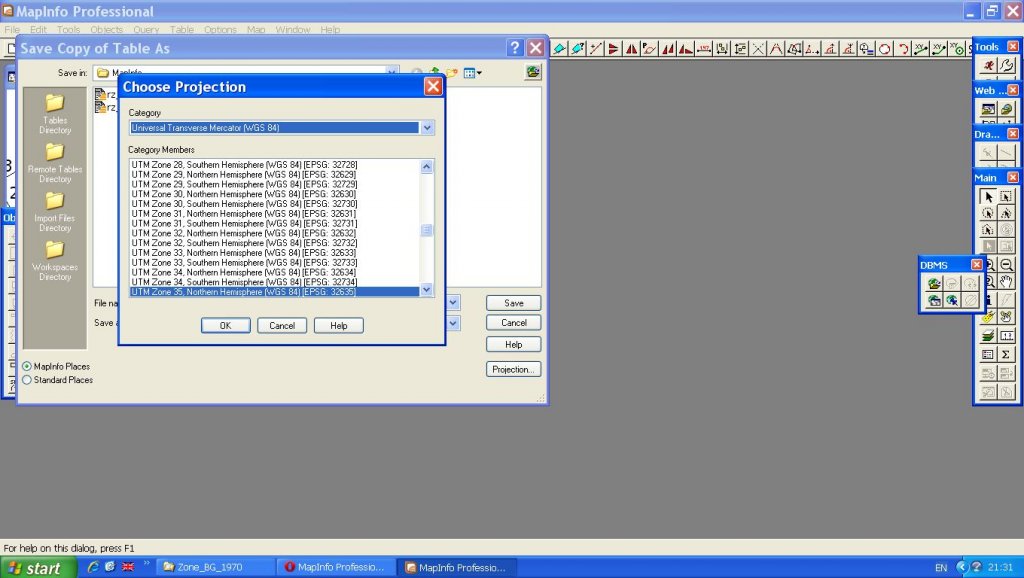
Task: Select the Zoom-out magnifier in Main toolbar
Action: coord(1006,265)
